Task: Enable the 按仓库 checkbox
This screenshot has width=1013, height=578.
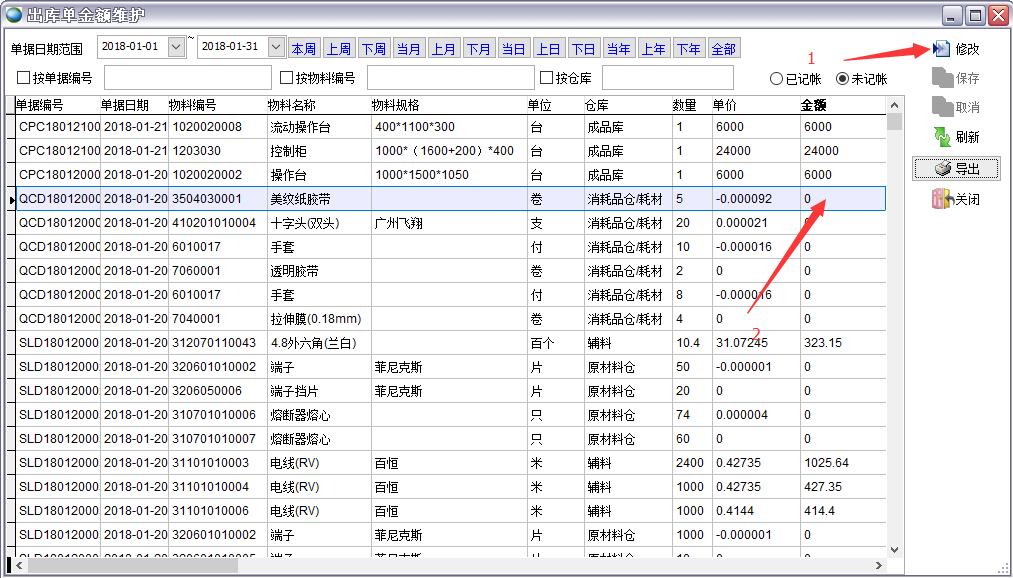Action: pyautogui.click(x=546, y=77)
